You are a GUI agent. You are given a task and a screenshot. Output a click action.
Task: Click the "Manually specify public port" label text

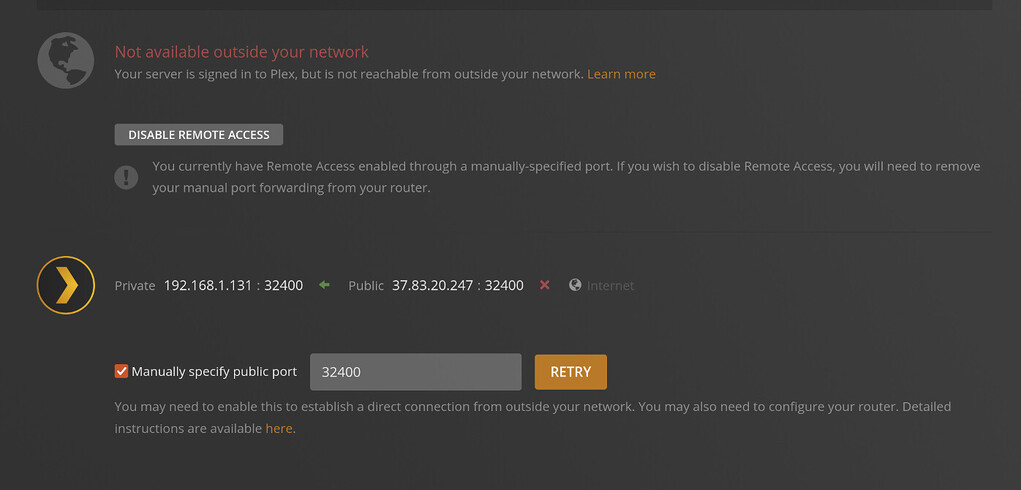point(214,371)
